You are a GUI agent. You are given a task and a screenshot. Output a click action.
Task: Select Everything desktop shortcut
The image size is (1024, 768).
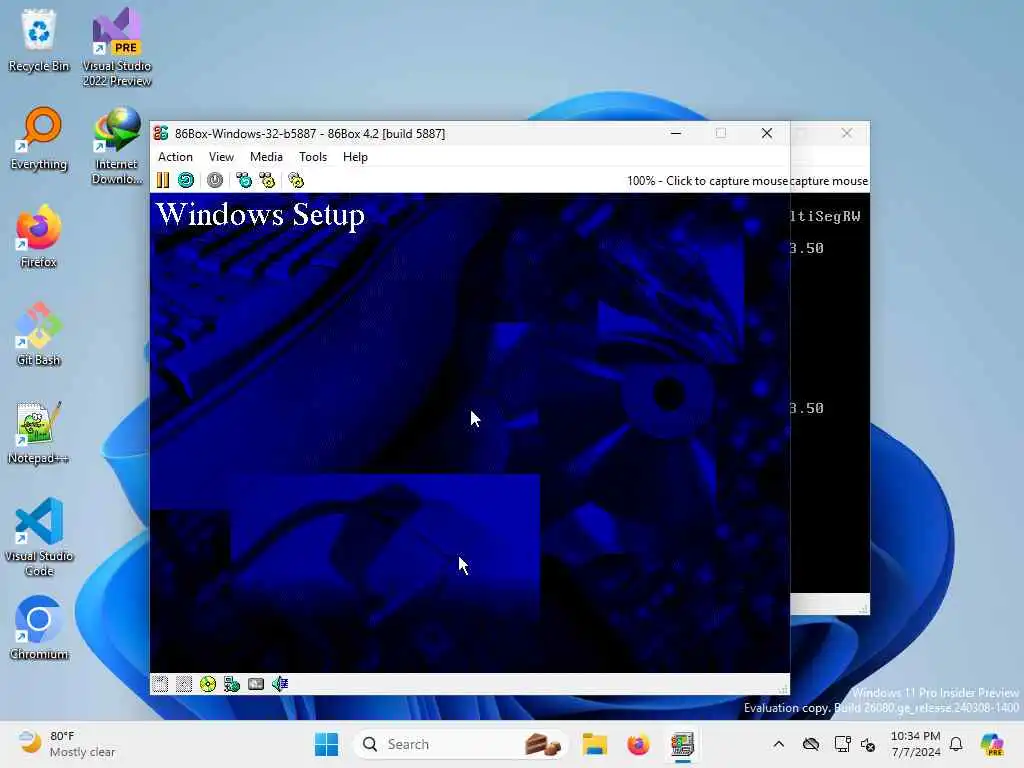(39, 138)
